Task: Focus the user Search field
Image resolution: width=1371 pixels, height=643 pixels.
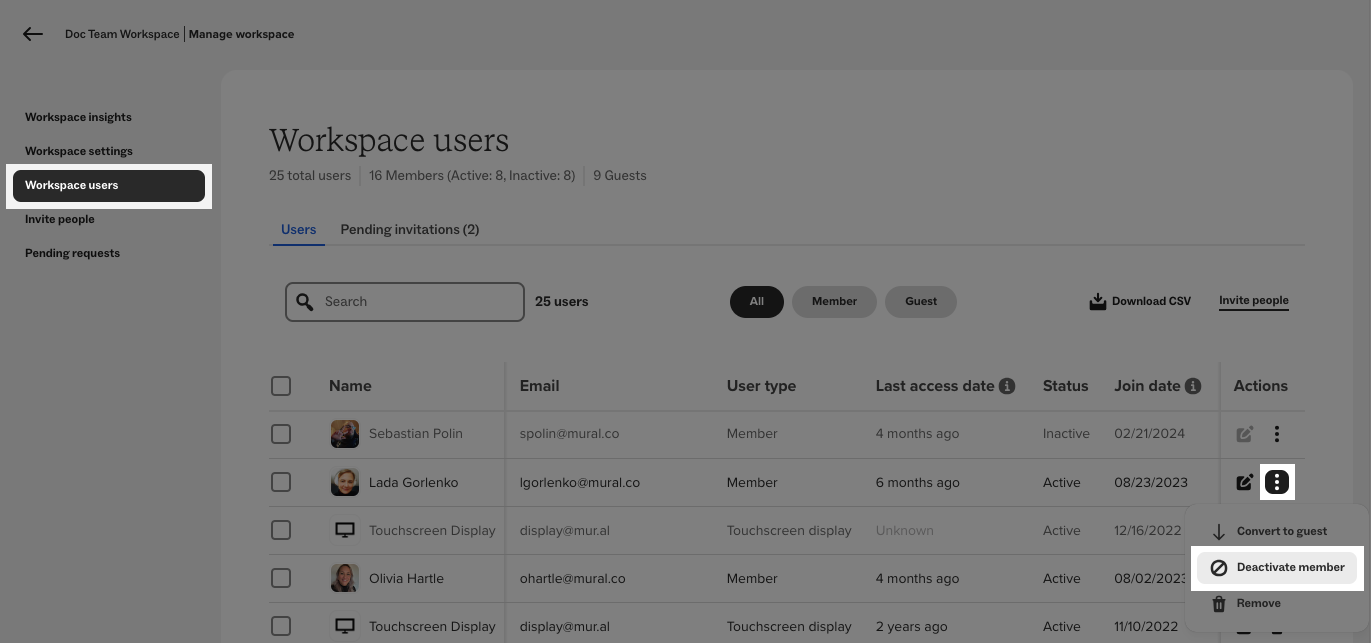Action: coord(405,302)
